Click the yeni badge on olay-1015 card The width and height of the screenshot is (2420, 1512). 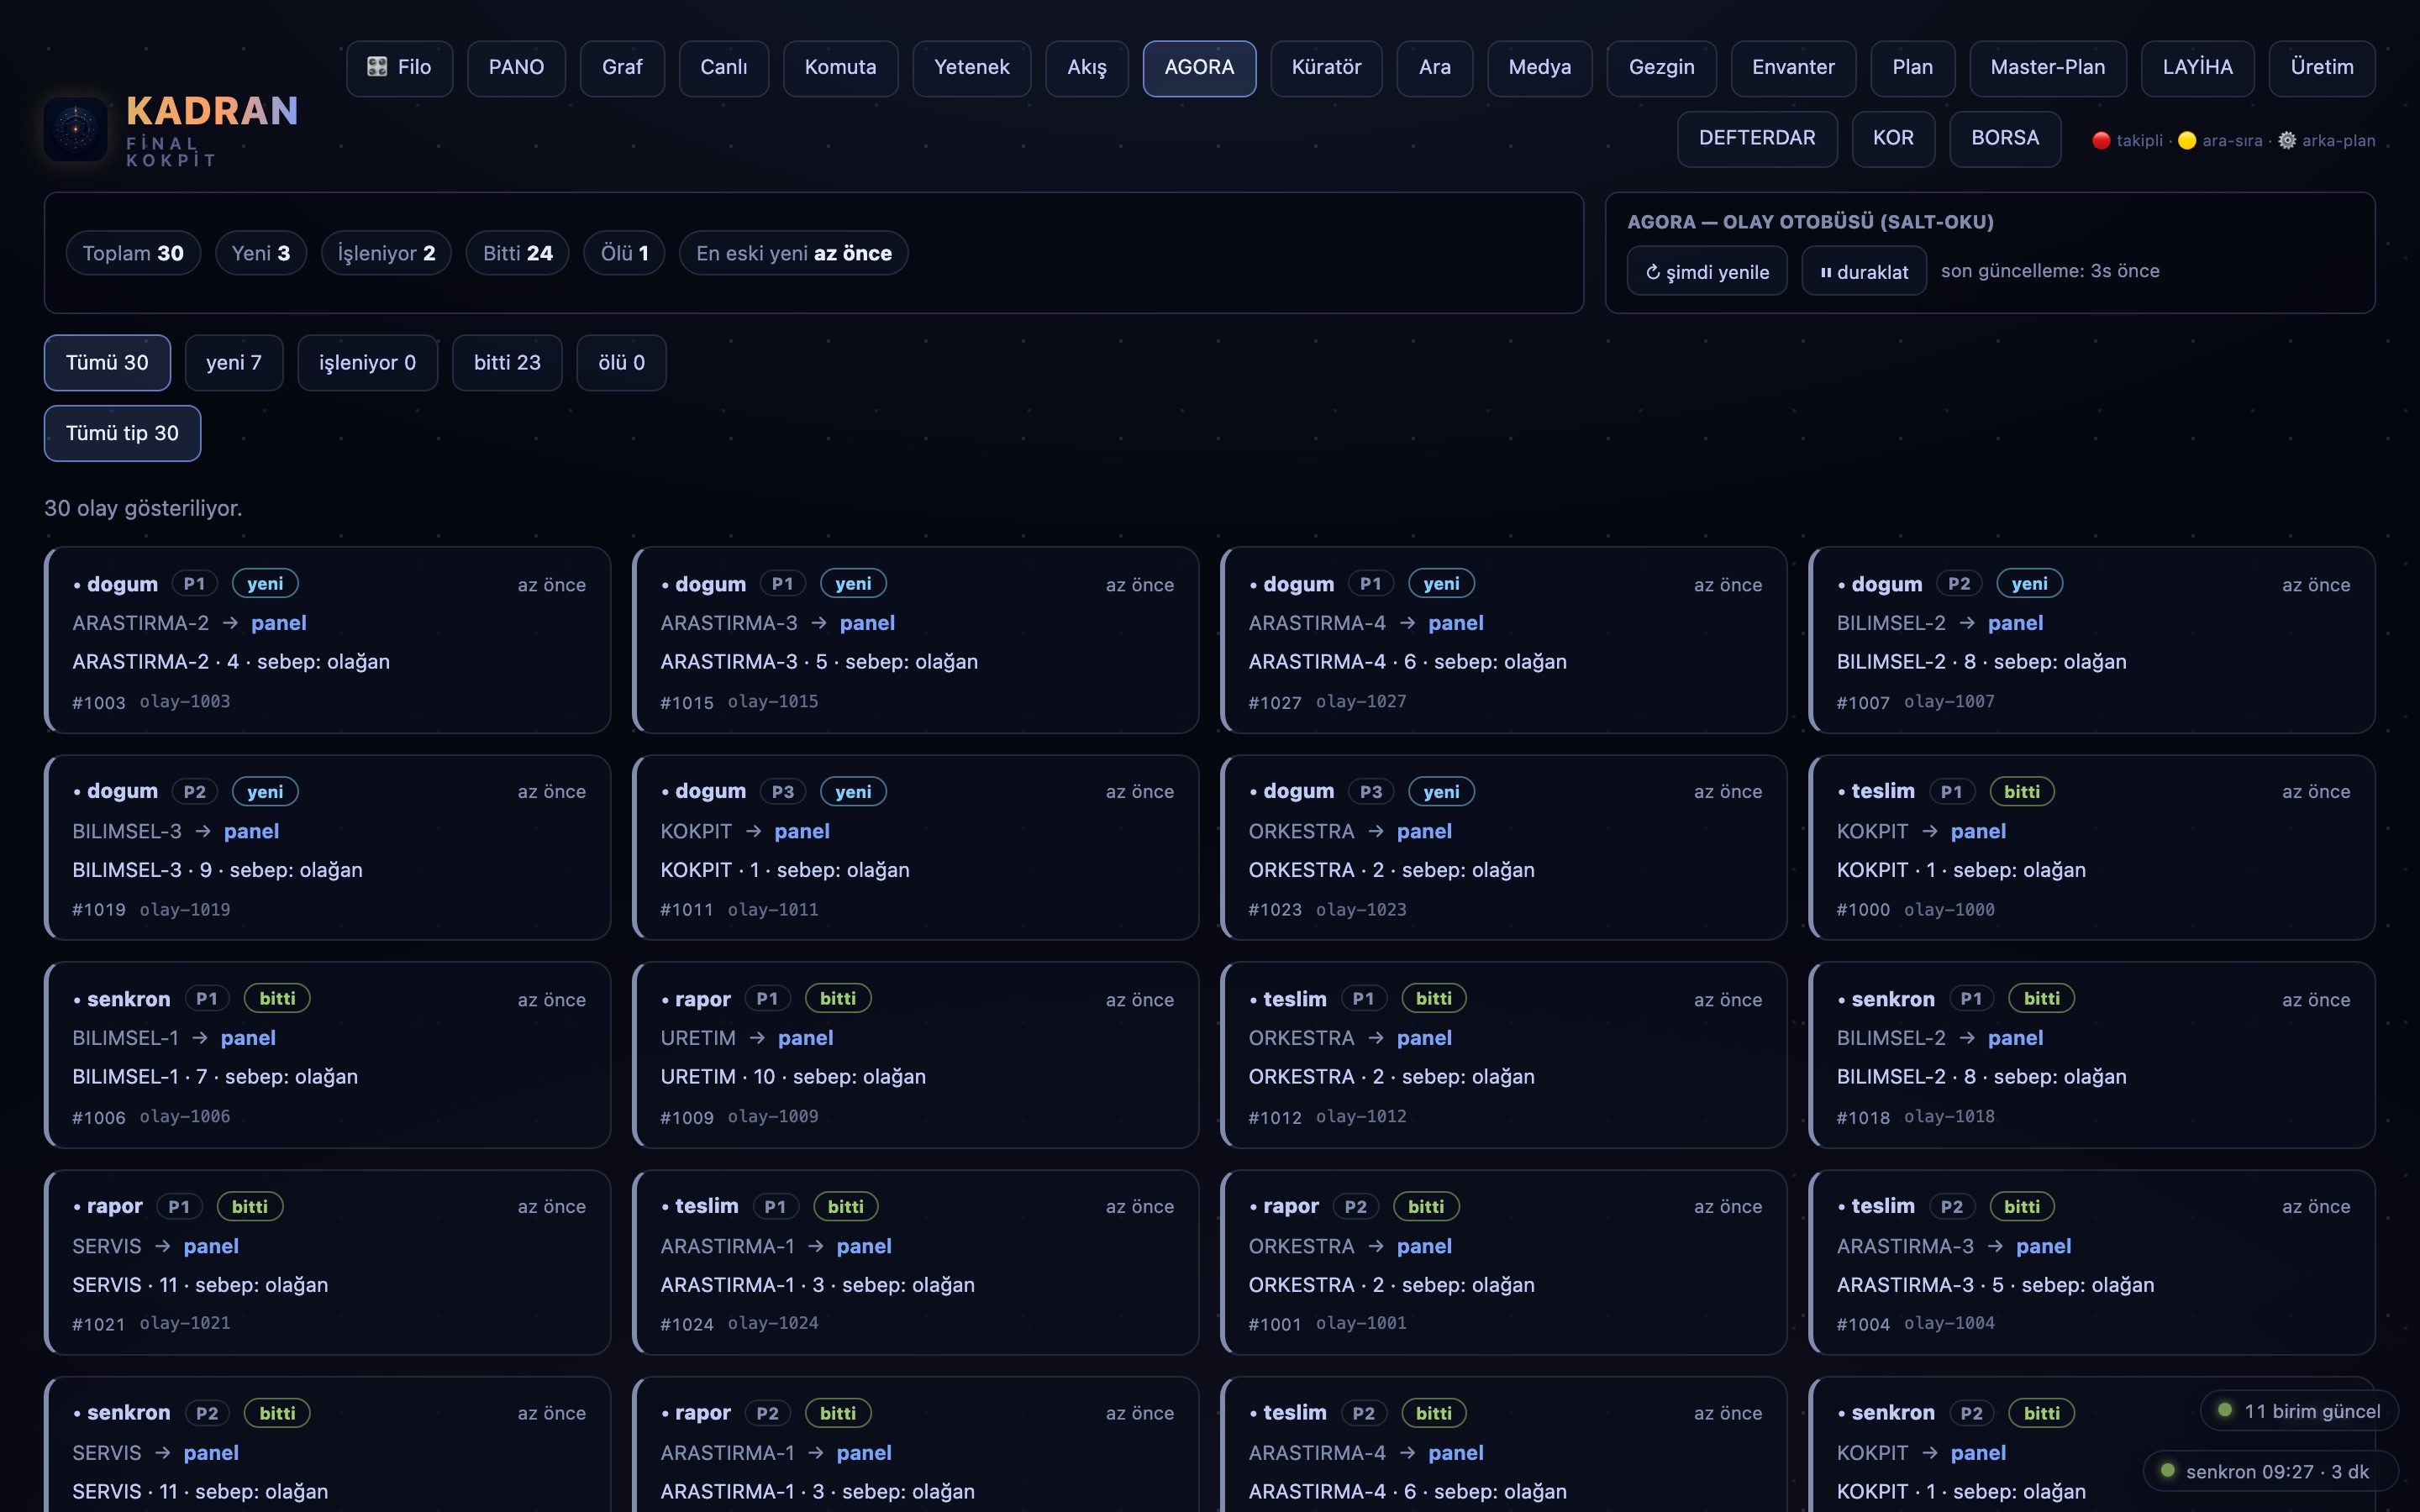853,584
